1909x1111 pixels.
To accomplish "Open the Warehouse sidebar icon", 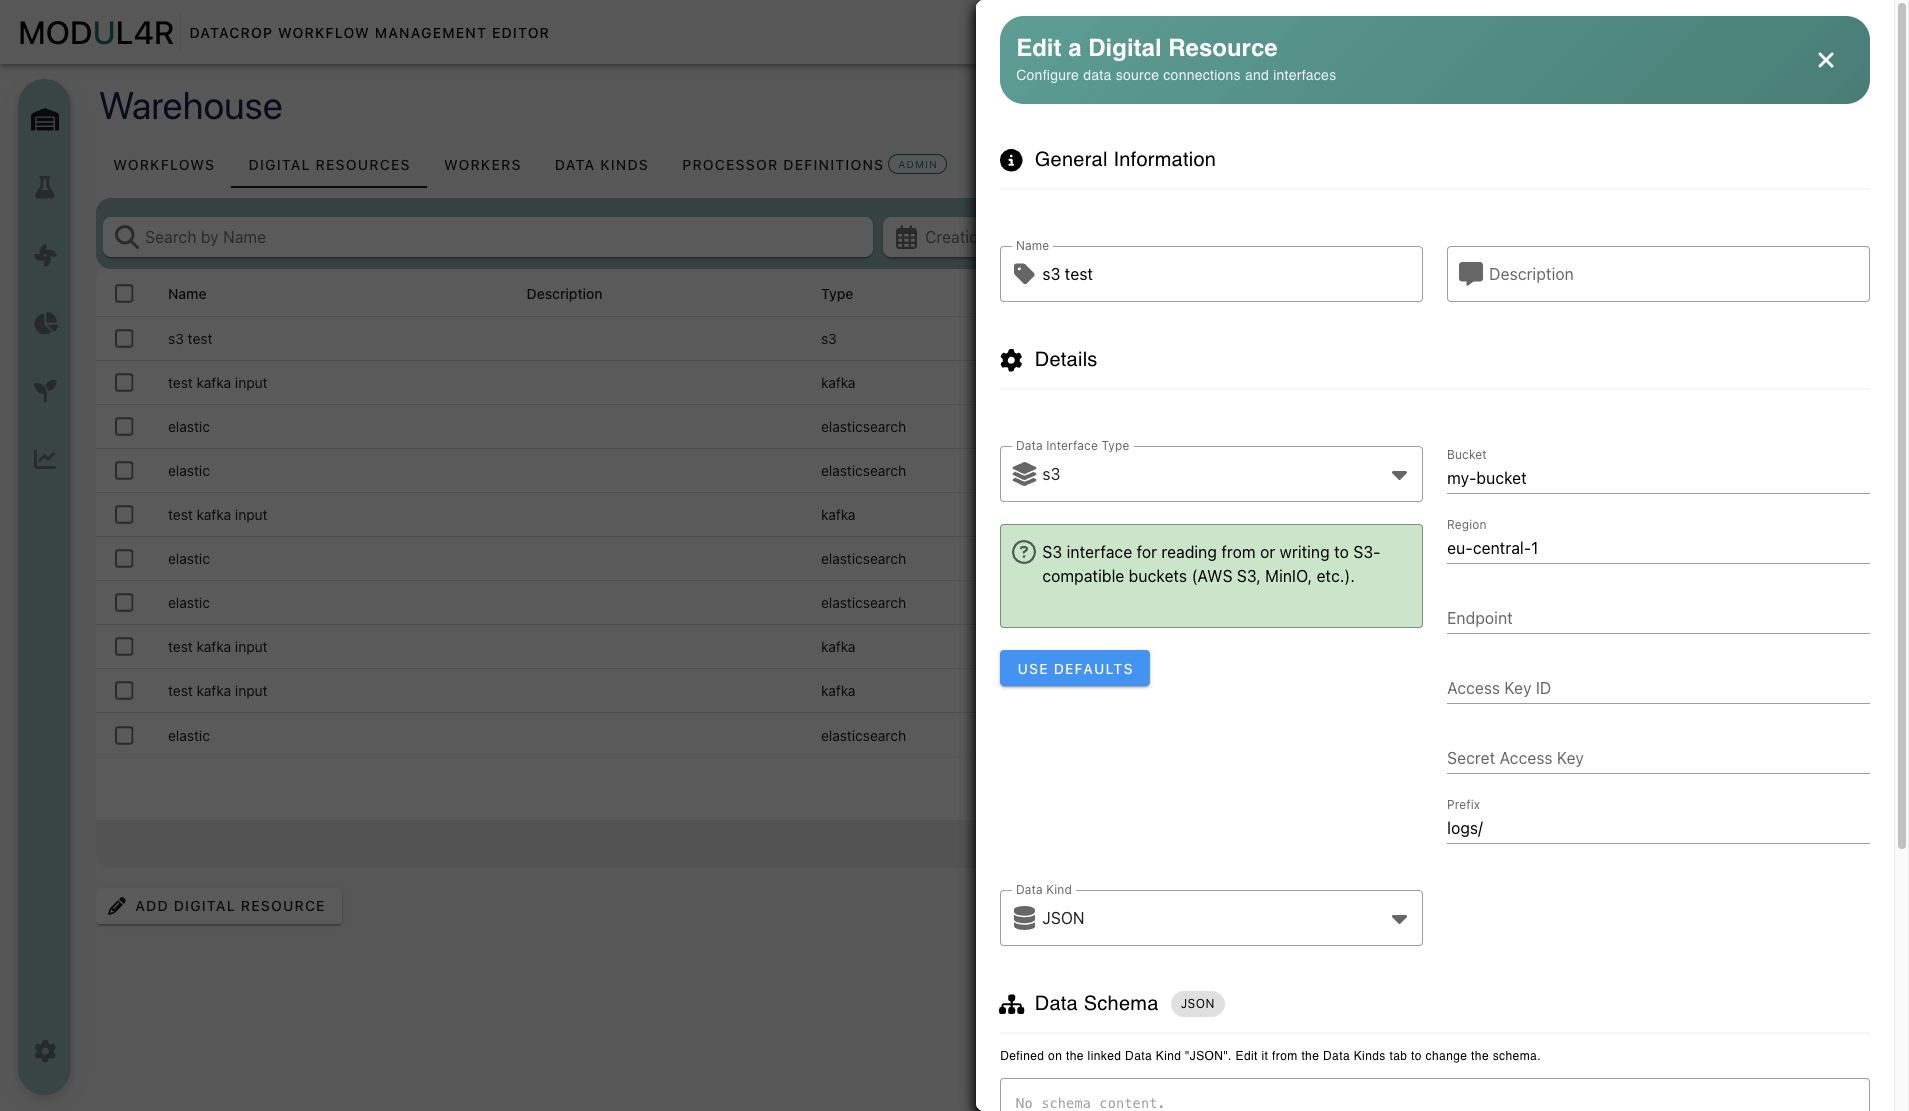I will (x=45, y=120).
